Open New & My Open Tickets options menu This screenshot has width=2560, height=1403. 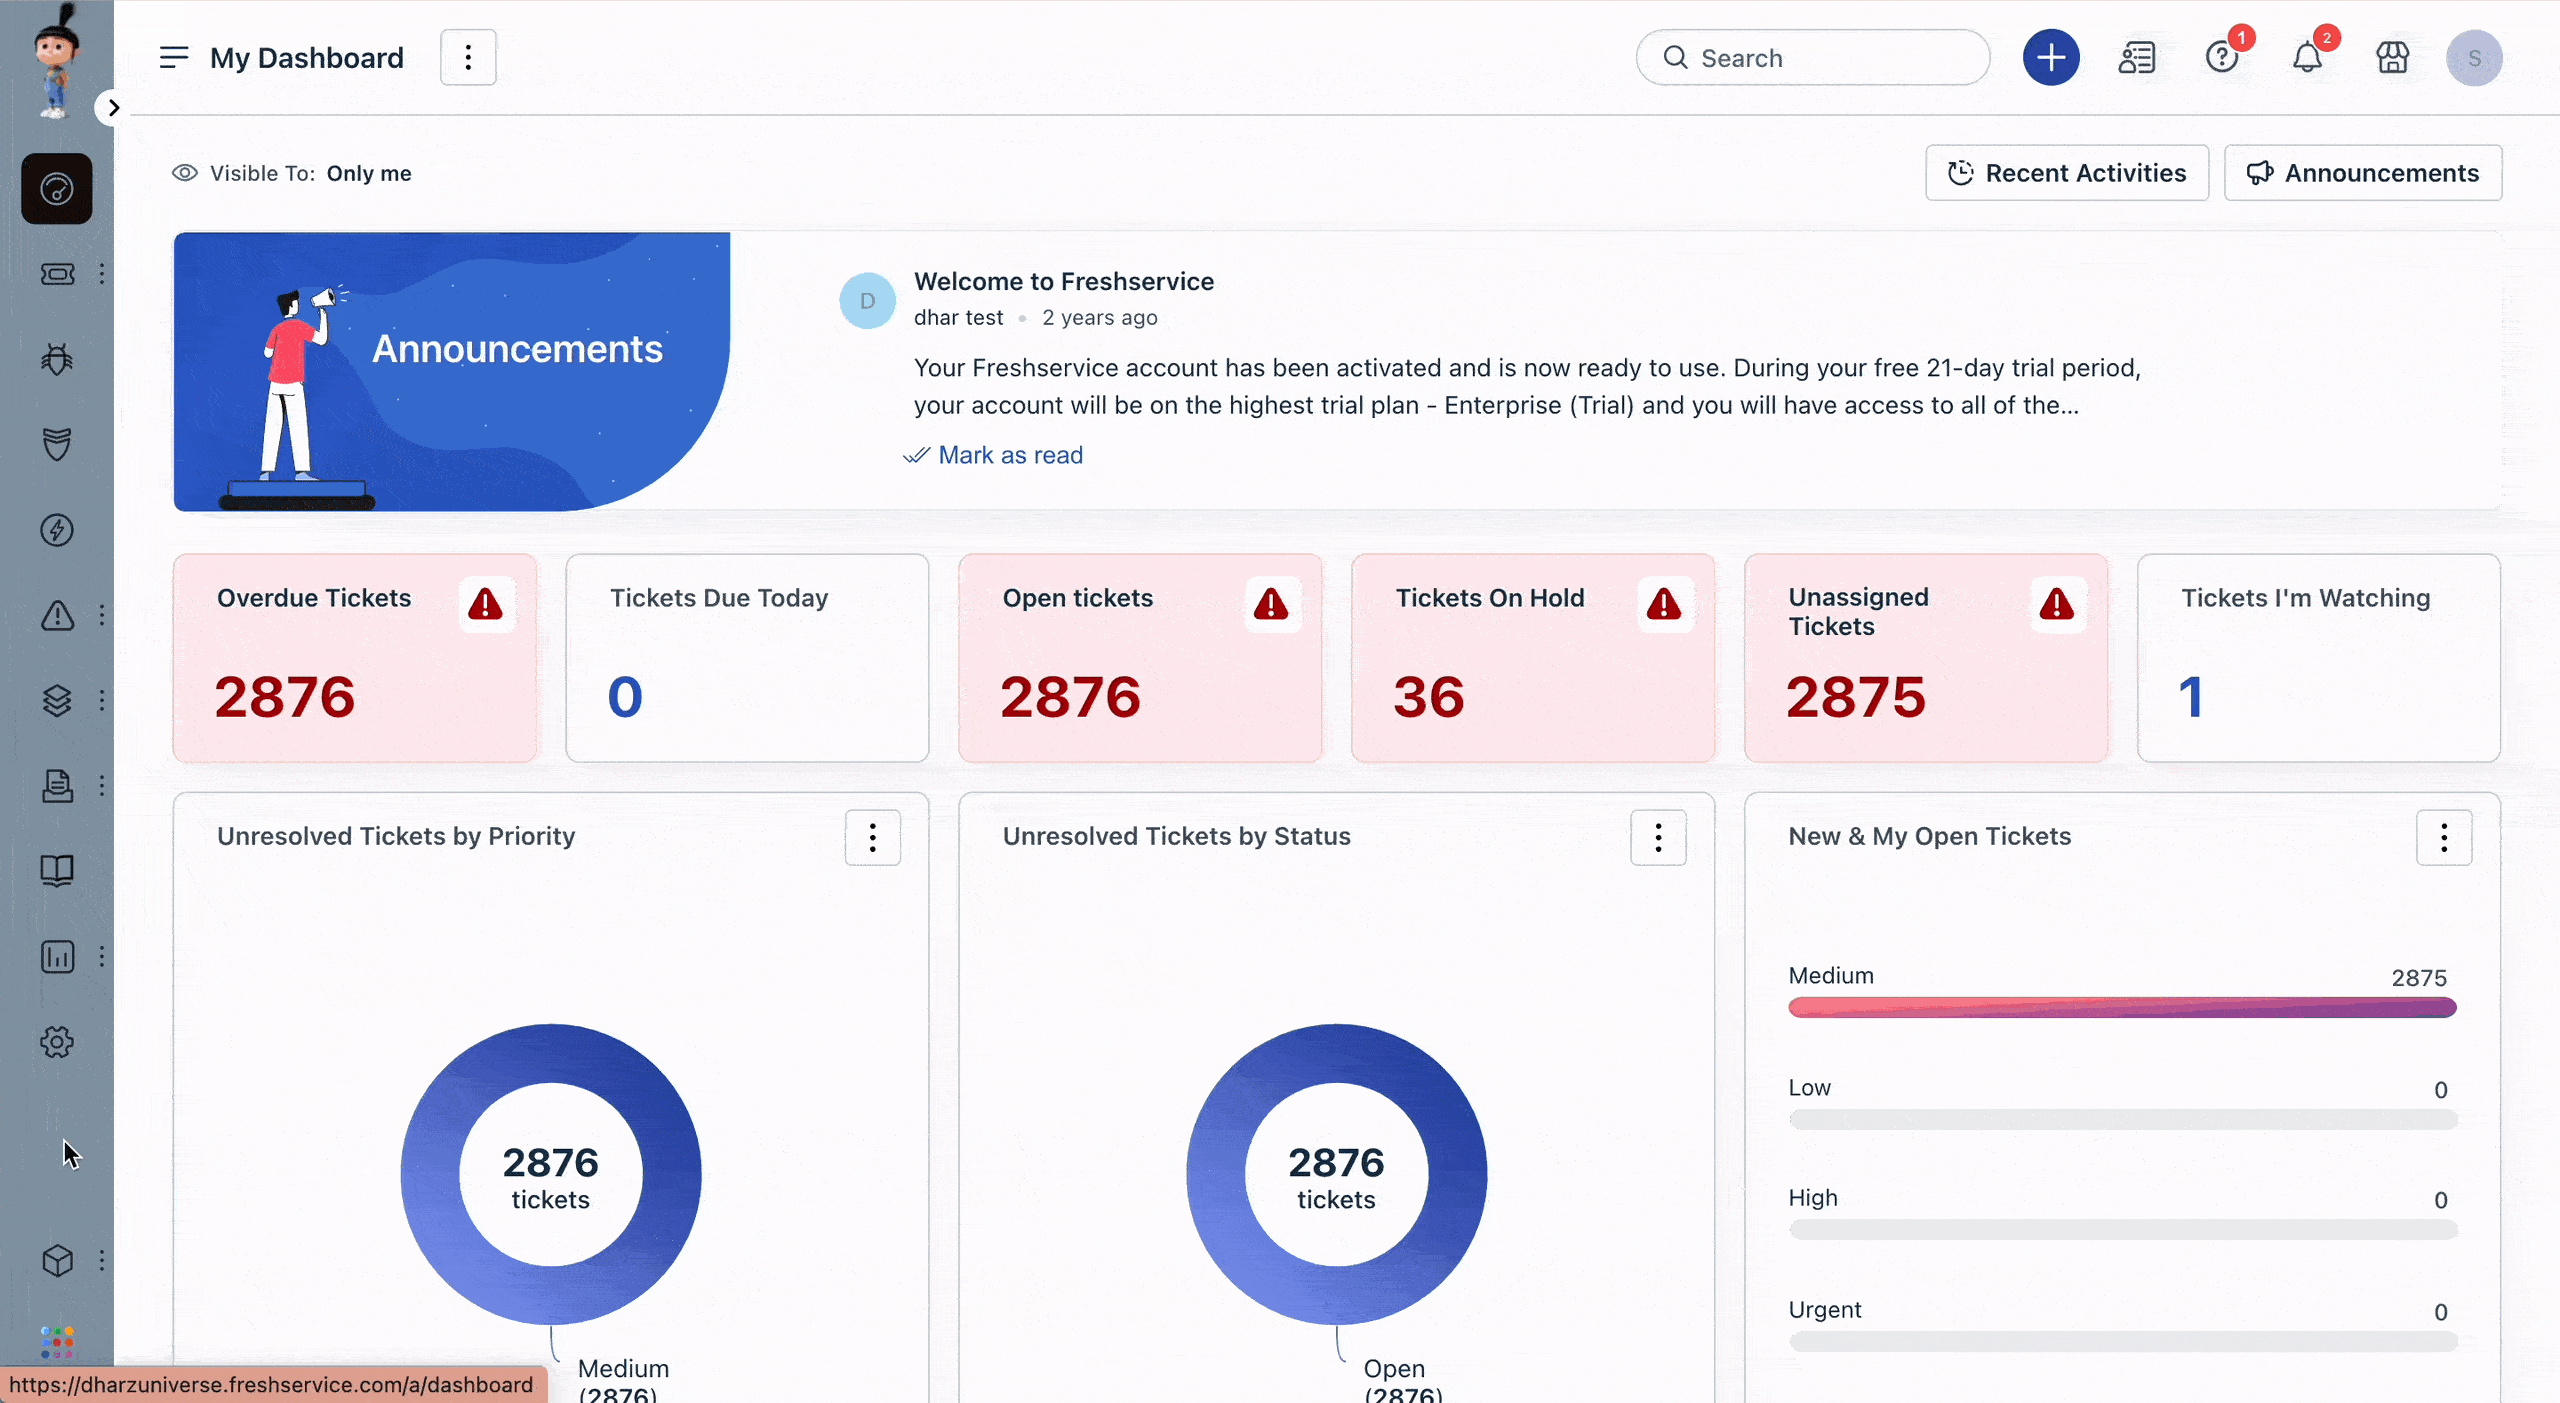click(2444, 838)
